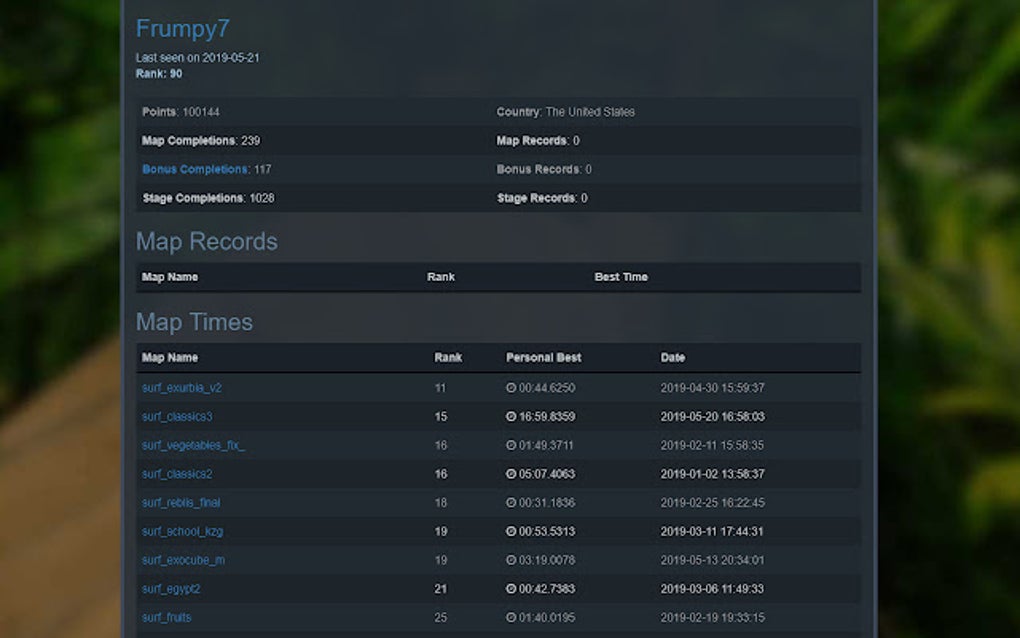The image size is (1020, 638).
Task: Click rank 18 in surf_rebils_final row
Action: (x=440, y=502)
